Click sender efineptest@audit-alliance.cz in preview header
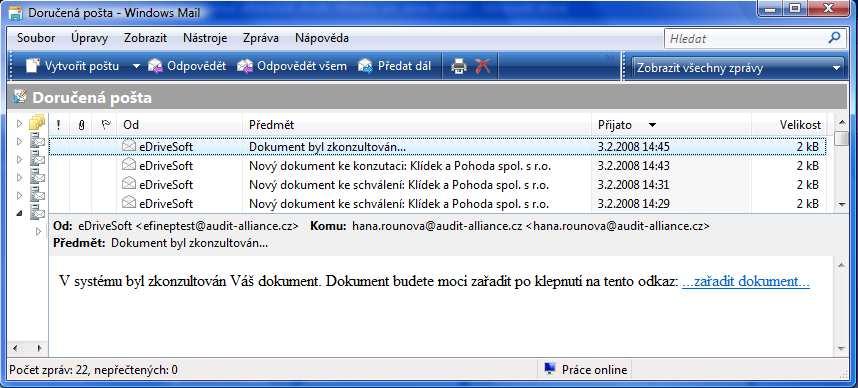 point(217,225)
